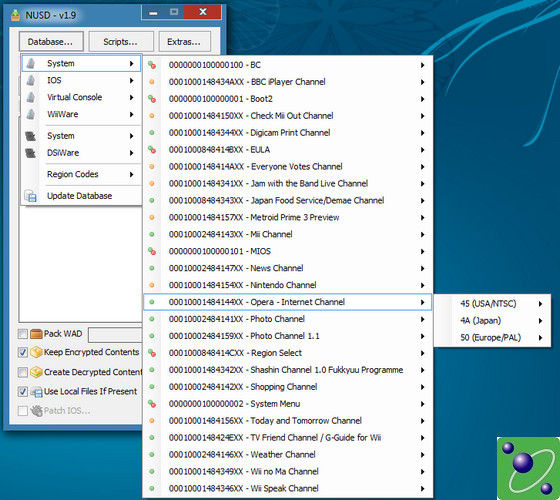
Task: Expand the News Channel submenu arrow
Action: 422,268
